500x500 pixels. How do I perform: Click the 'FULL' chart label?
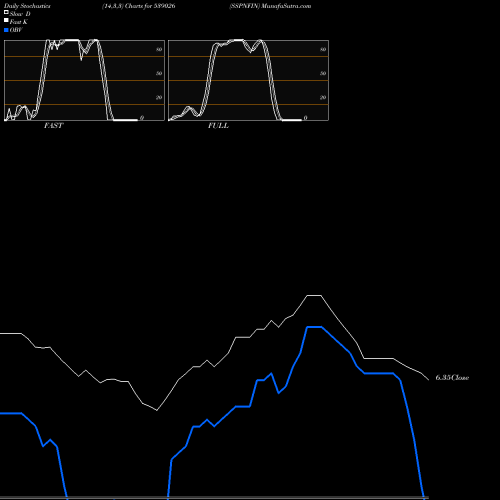click(218, 126)
